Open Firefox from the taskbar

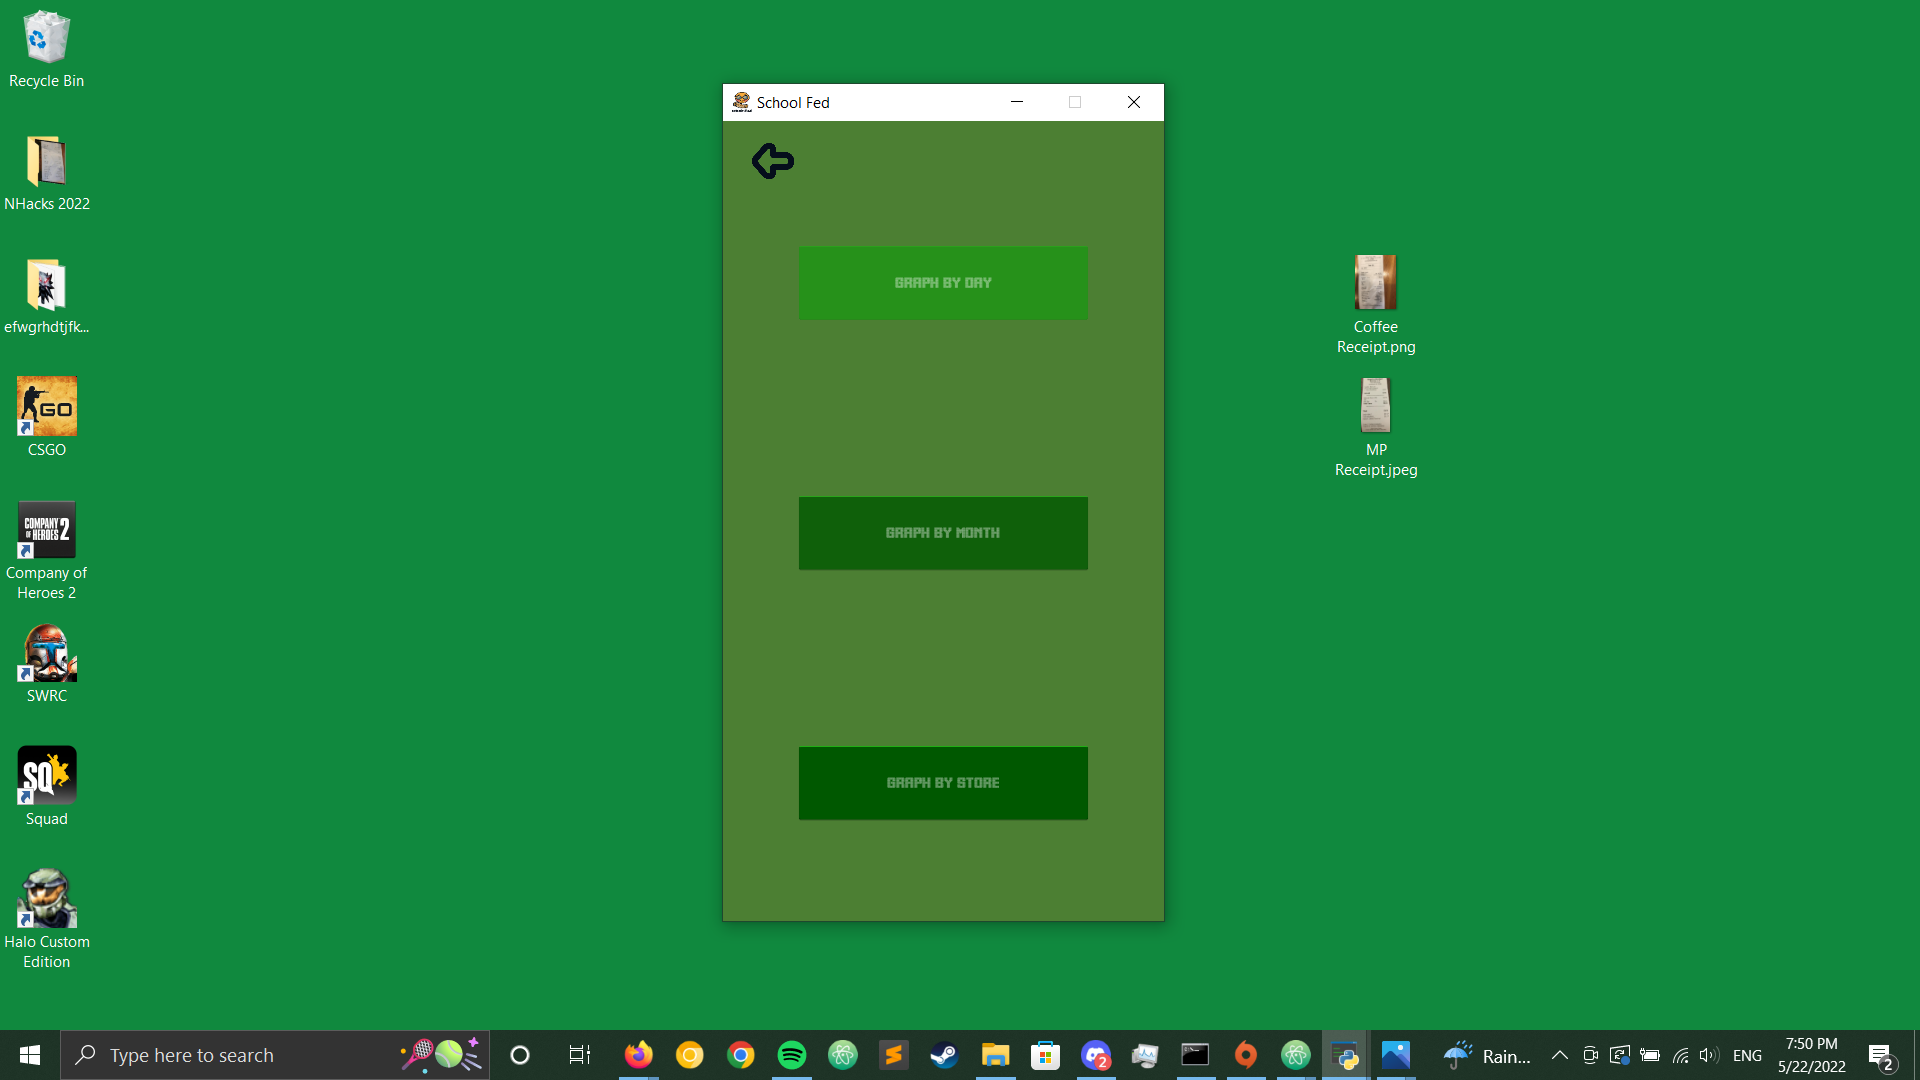point(638,1055)
